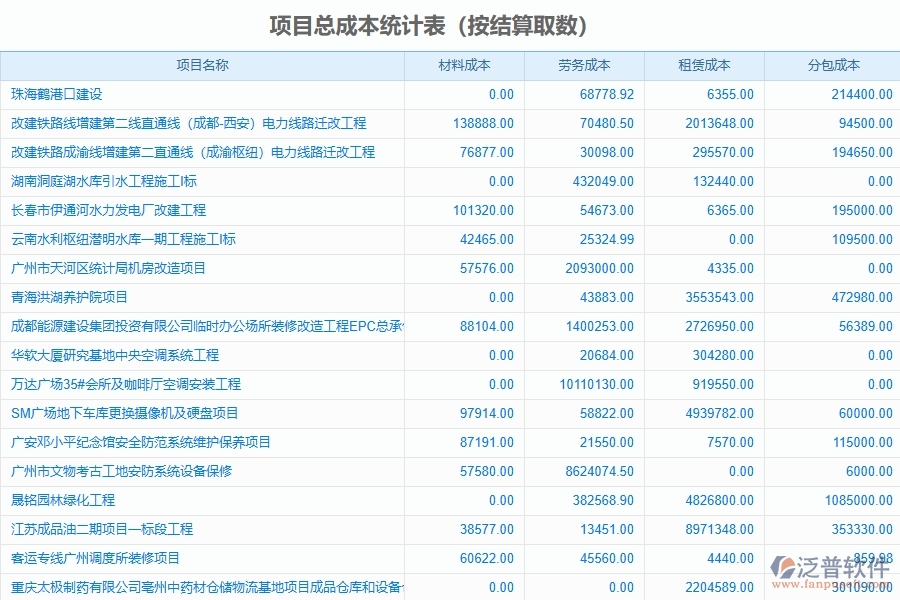Sort by the 材料成本 column header
This screenshot has width=900, height=600.
[466, 65]
